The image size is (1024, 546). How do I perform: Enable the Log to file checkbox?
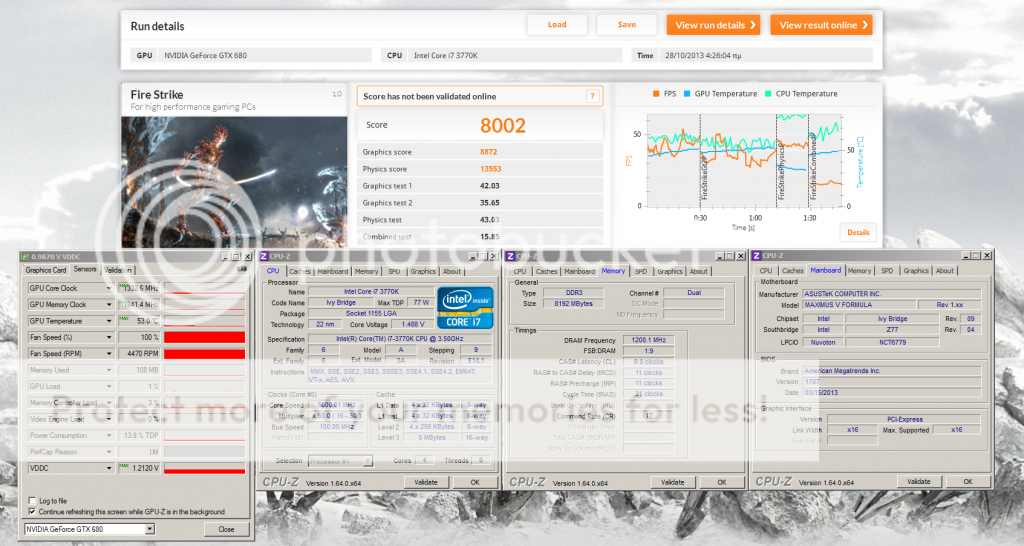point(32,500)
